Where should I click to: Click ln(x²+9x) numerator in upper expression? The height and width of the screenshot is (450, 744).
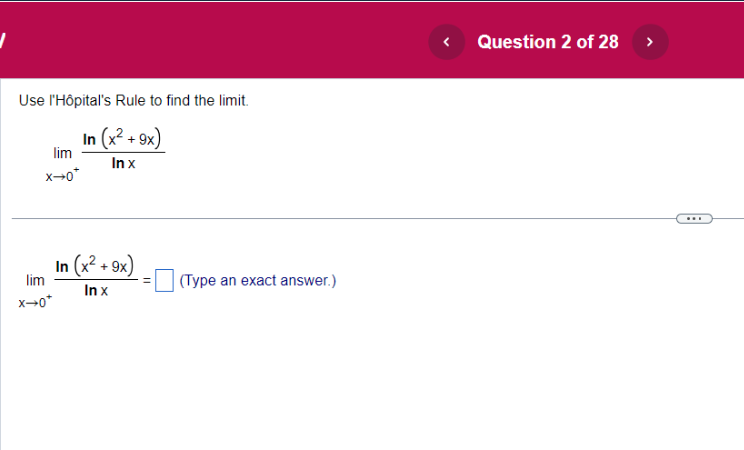coord(122,138)
